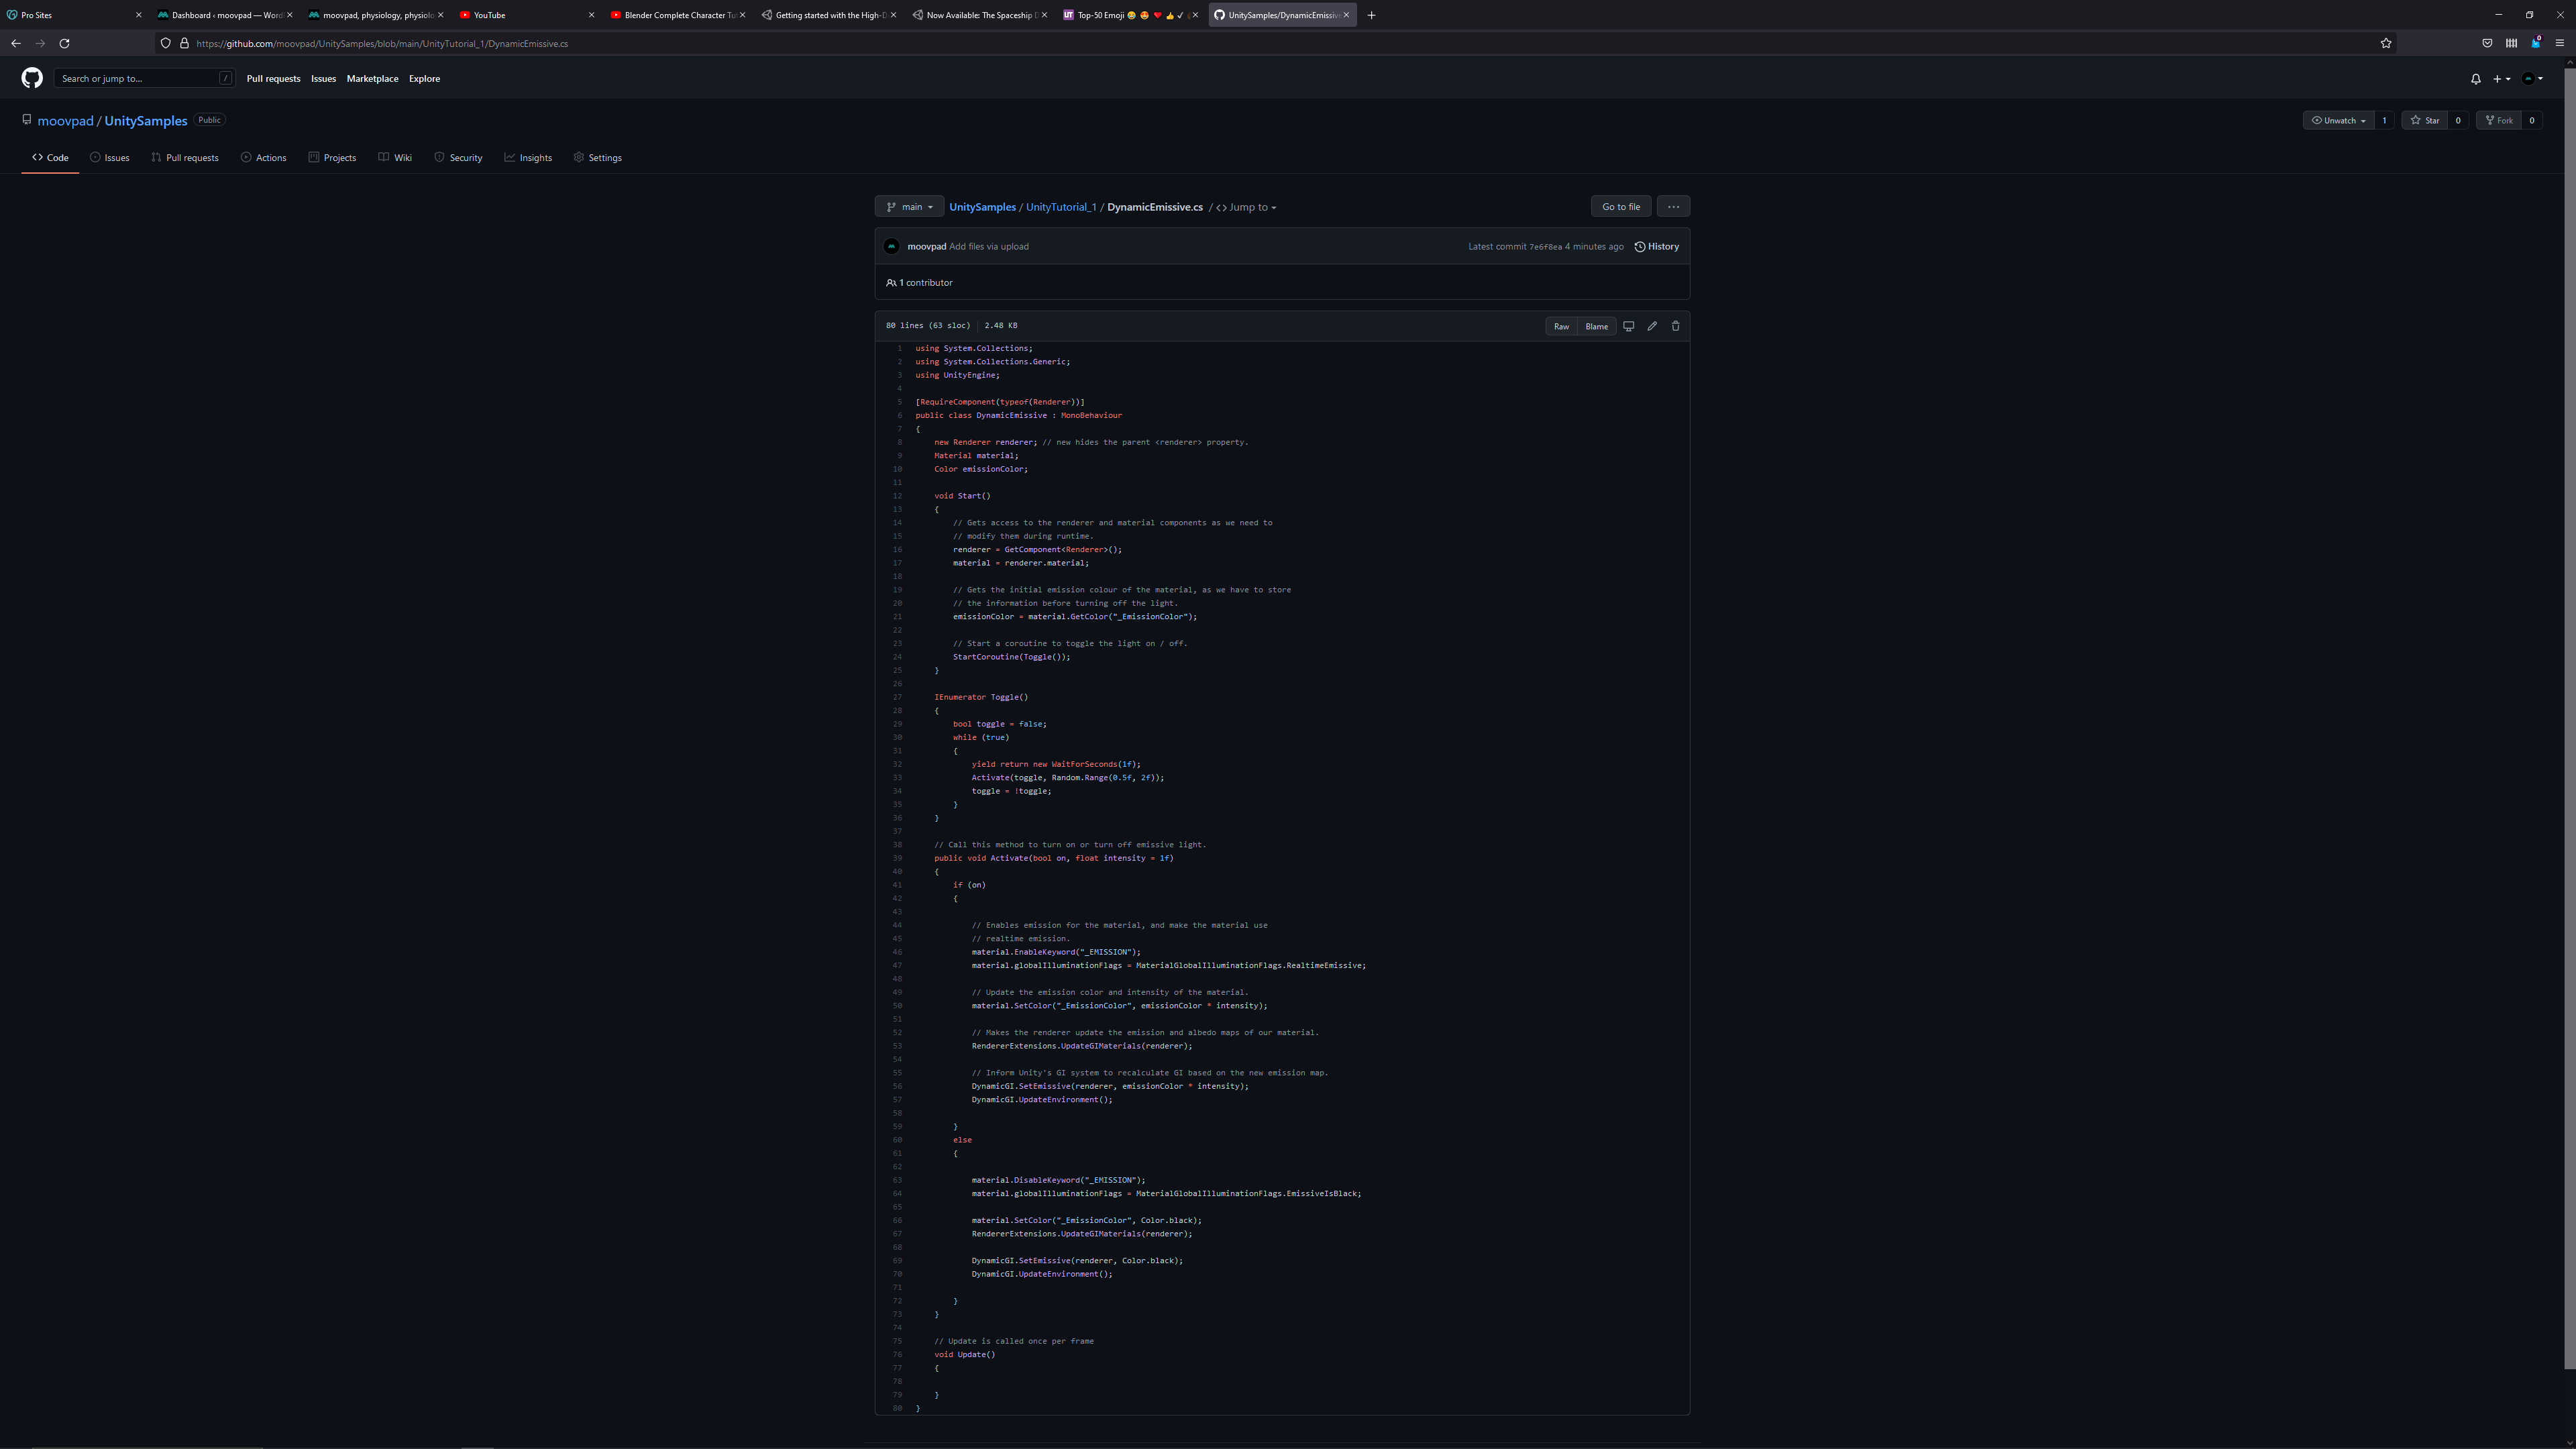The image size is (2576, 1449).
Task: Fork the repository
Action: (x=2499, y=120)
